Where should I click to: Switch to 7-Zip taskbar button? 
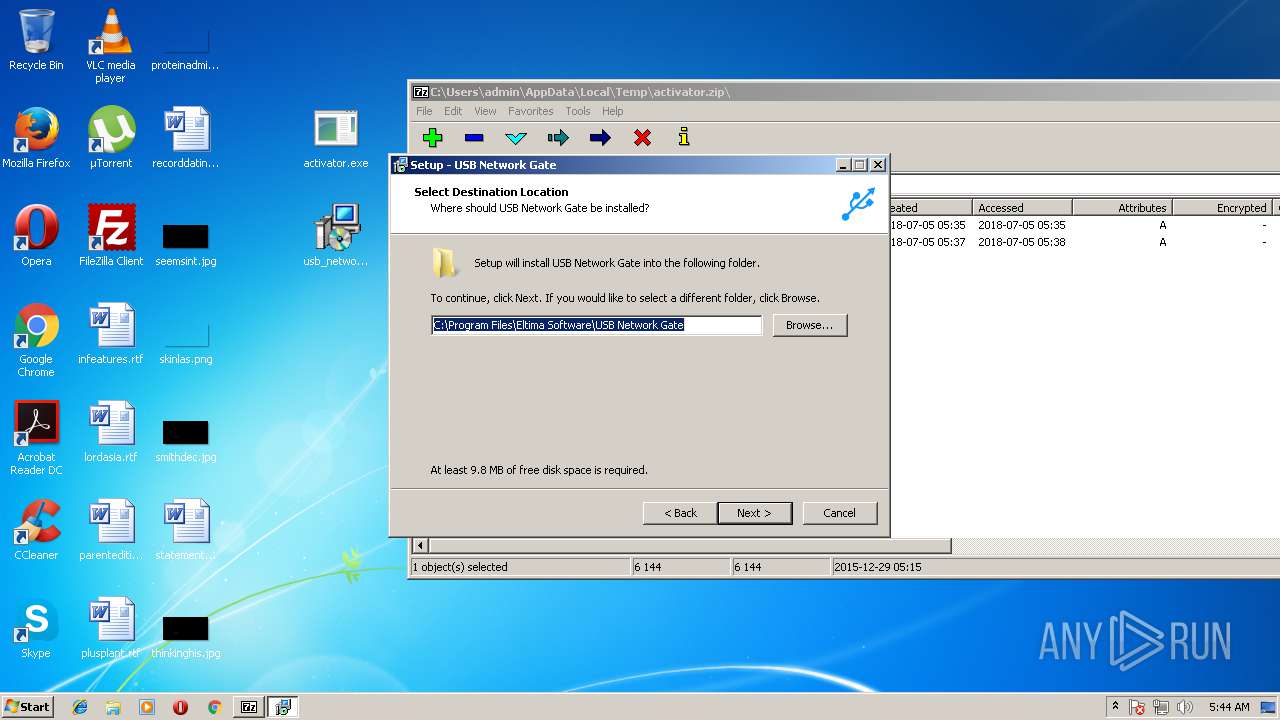coord(248,707)
